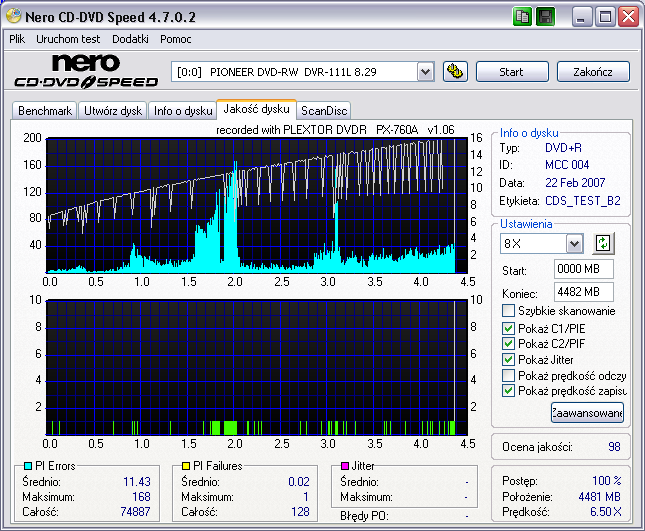Expand the PIONEER DVD-RW drive dropdown
The height and width of the screenshot is (531, 645).
[426, 72]
